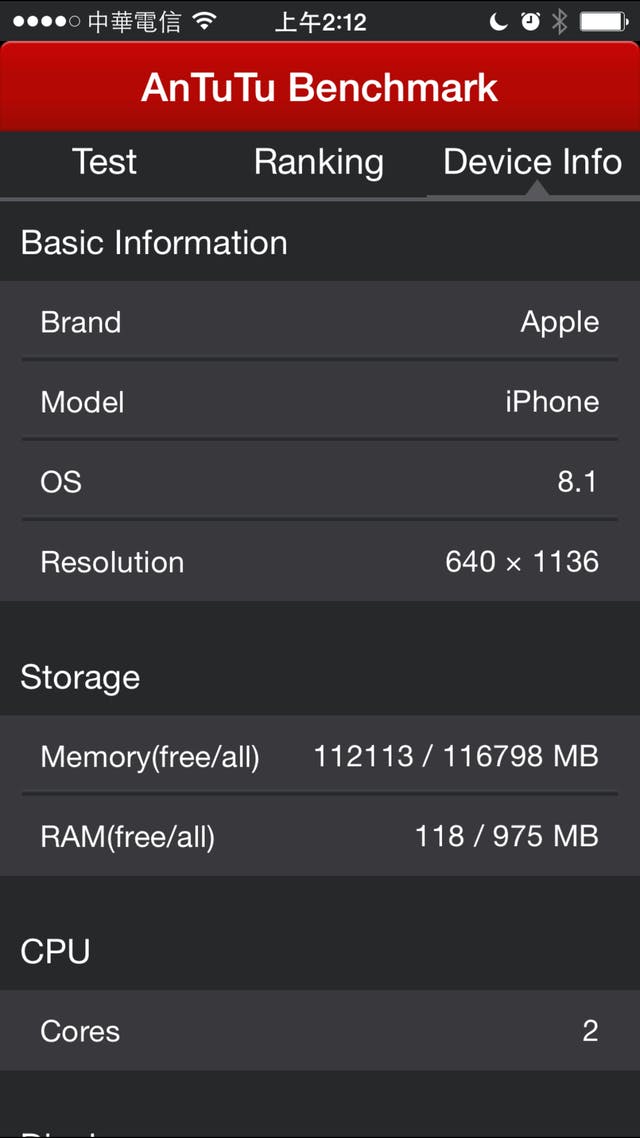This screenshot has width=640, height=1138.
Task: Tap the battery indicator icon
Action: click(603, 21)
